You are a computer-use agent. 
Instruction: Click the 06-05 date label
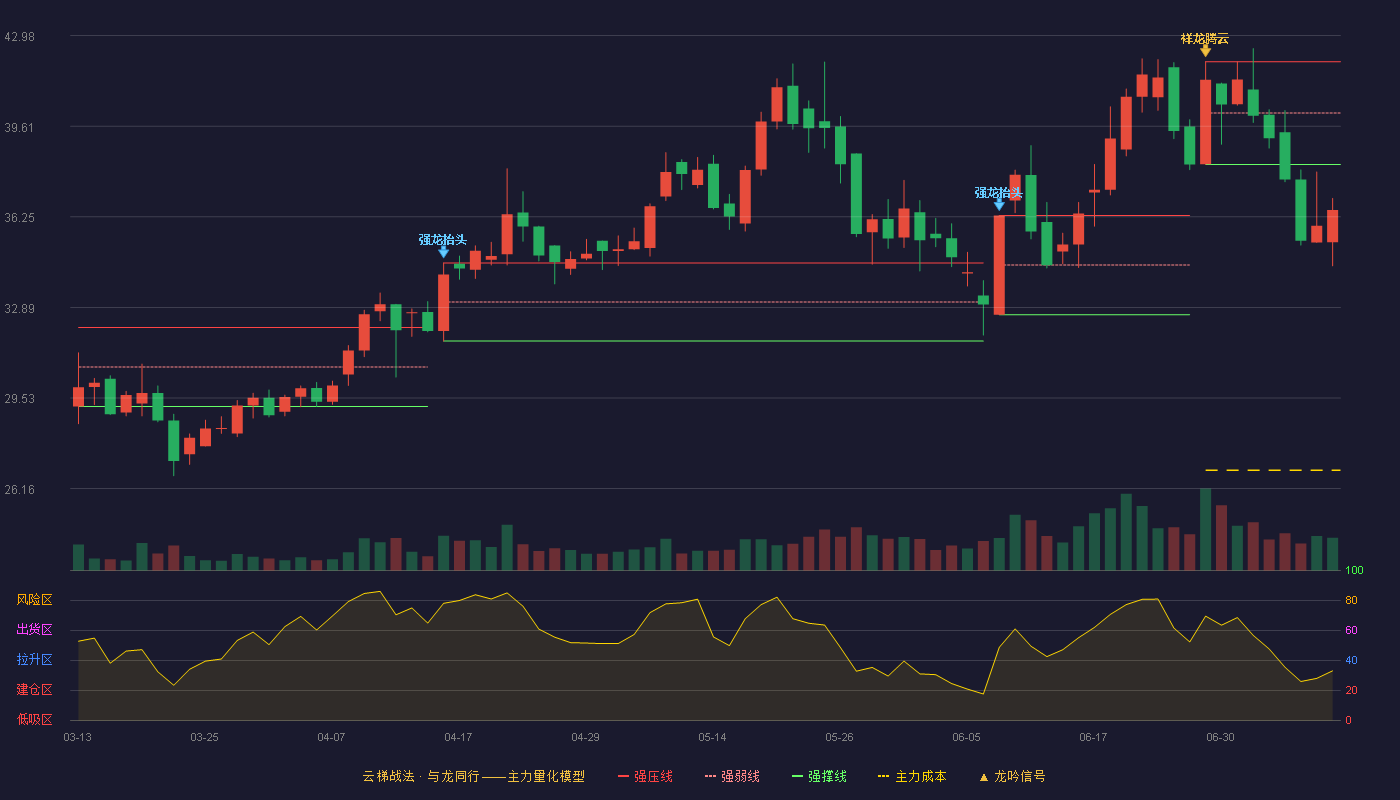tap(966, 737)
